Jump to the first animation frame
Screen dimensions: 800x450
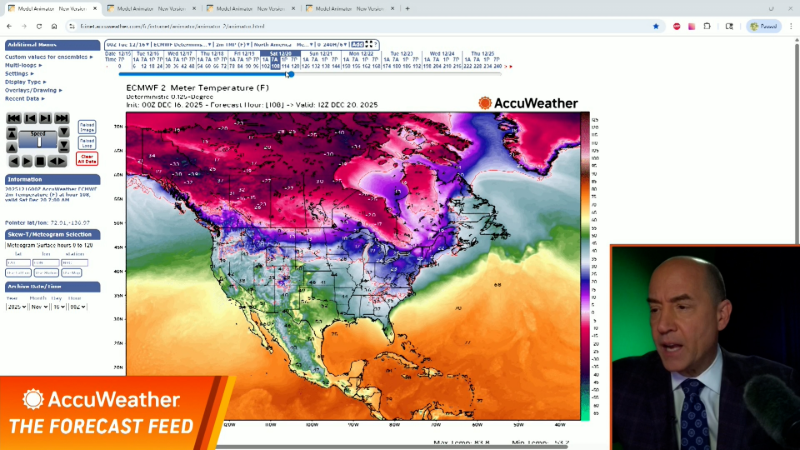(14, 118)
